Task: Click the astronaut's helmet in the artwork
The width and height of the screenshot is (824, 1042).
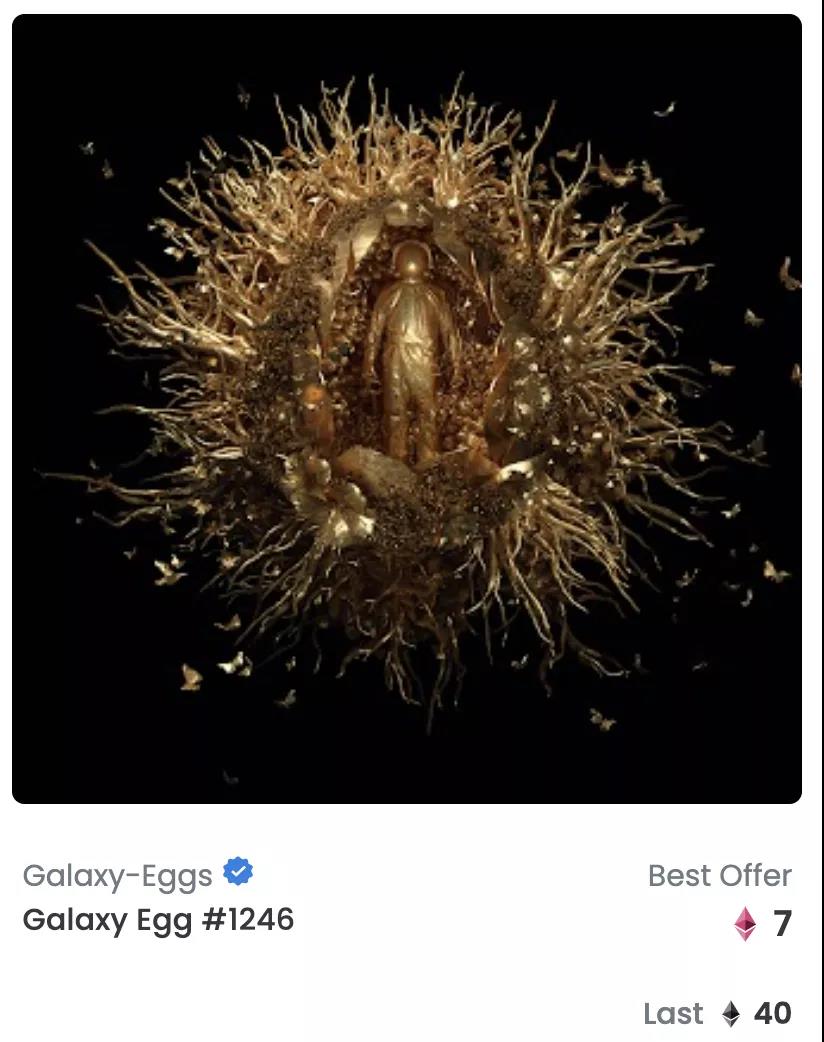Action: tap(410, 260)
